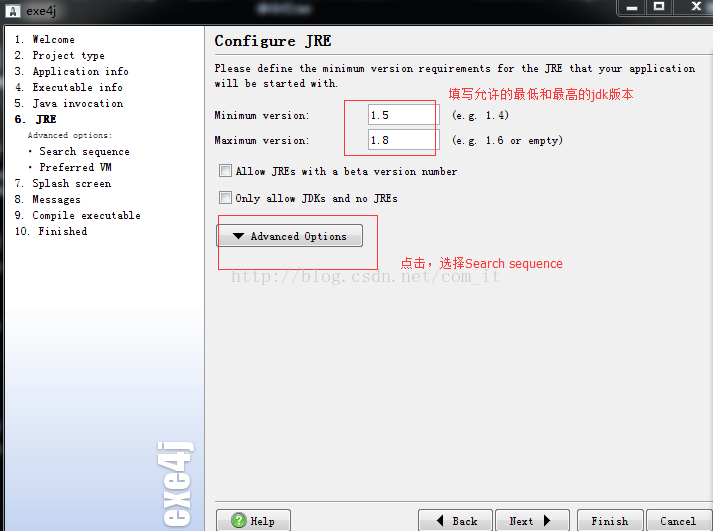
Task: Open the Preferred VM advanced option
Action: (x=75, y=167)
